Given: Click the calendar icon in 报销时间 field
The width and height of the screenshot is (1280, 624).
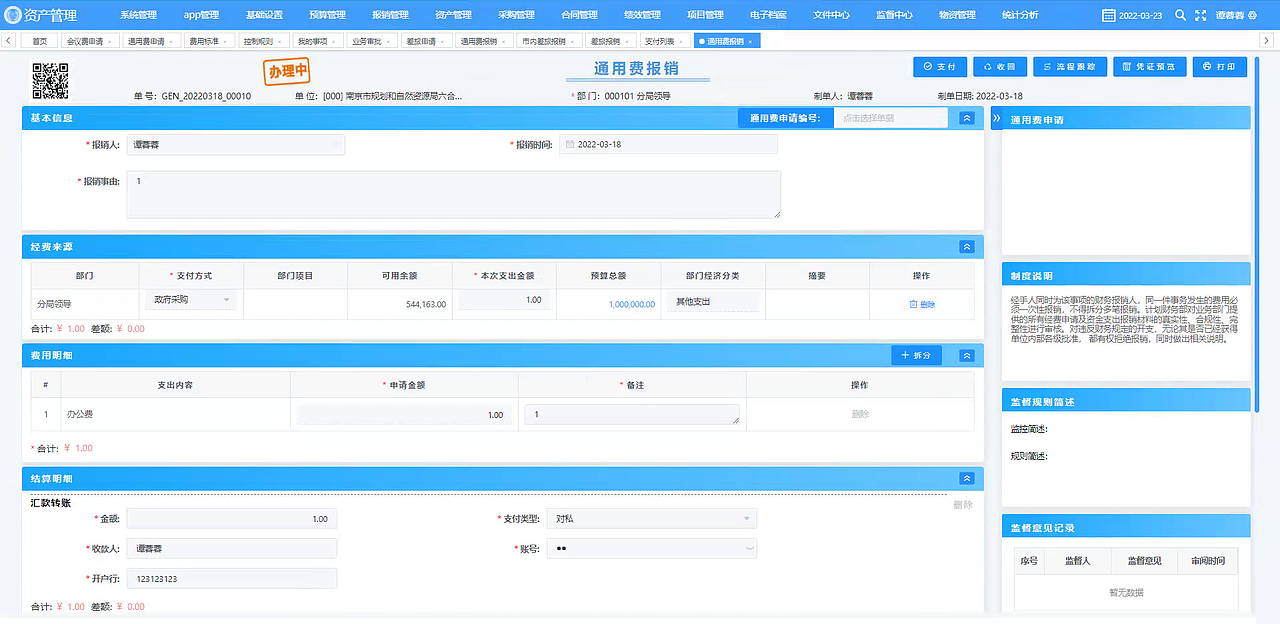Looking at the screenshot, I should pos(570,144).
